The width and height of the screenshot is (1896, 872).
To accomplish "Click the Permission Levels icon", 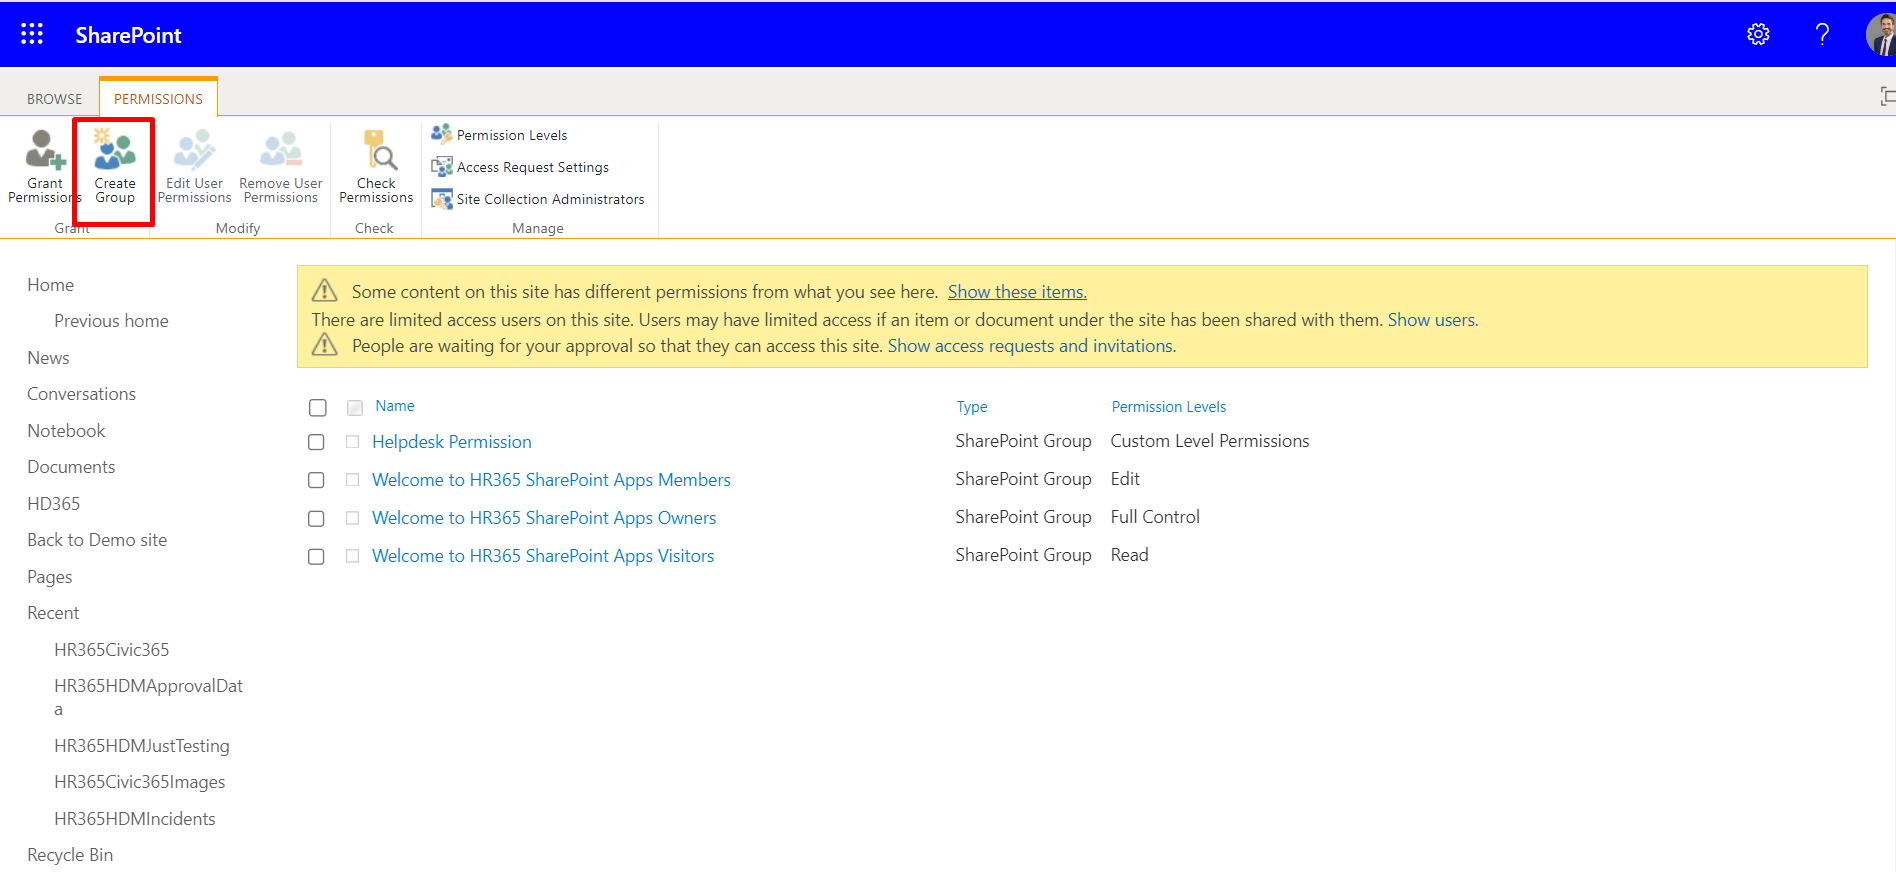I will click(441, 134).
